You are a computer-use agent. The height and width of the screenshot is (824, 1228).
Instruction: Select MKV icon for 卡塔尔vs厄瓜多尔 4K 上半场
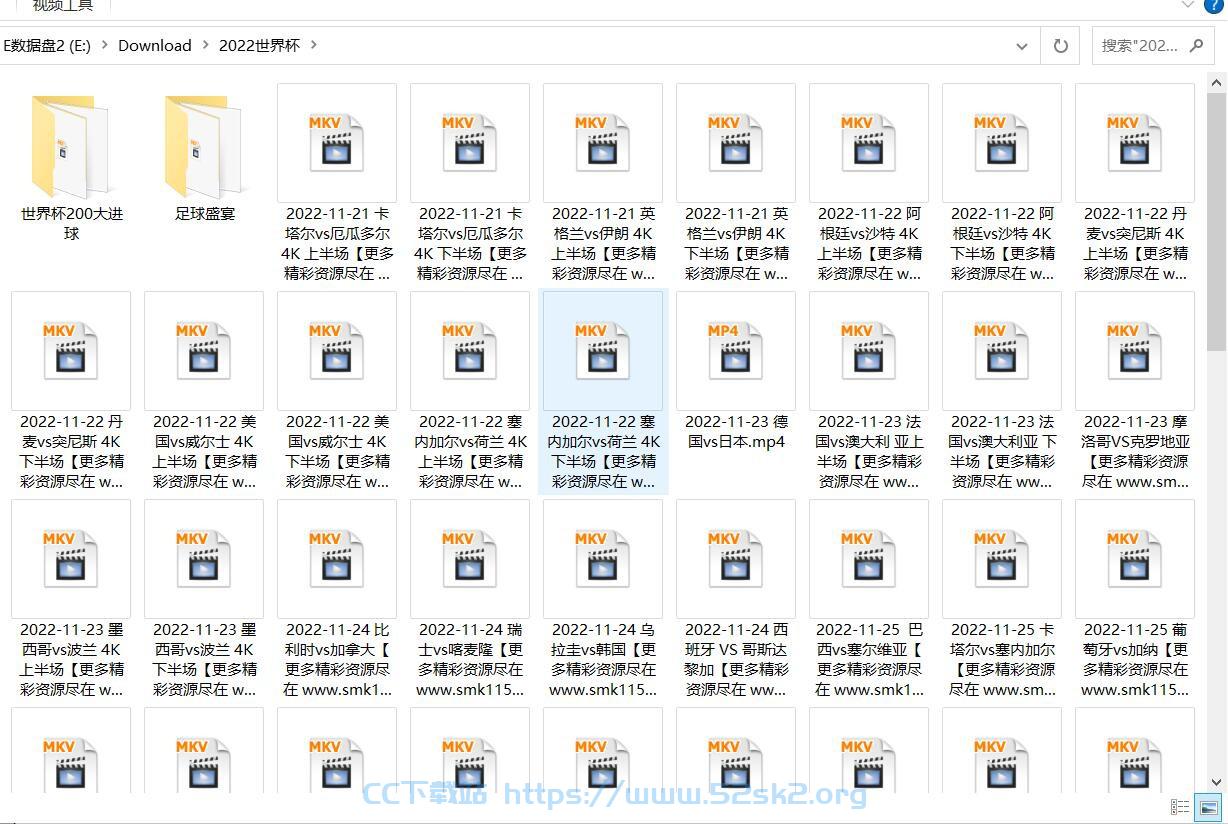pos(337,143)
